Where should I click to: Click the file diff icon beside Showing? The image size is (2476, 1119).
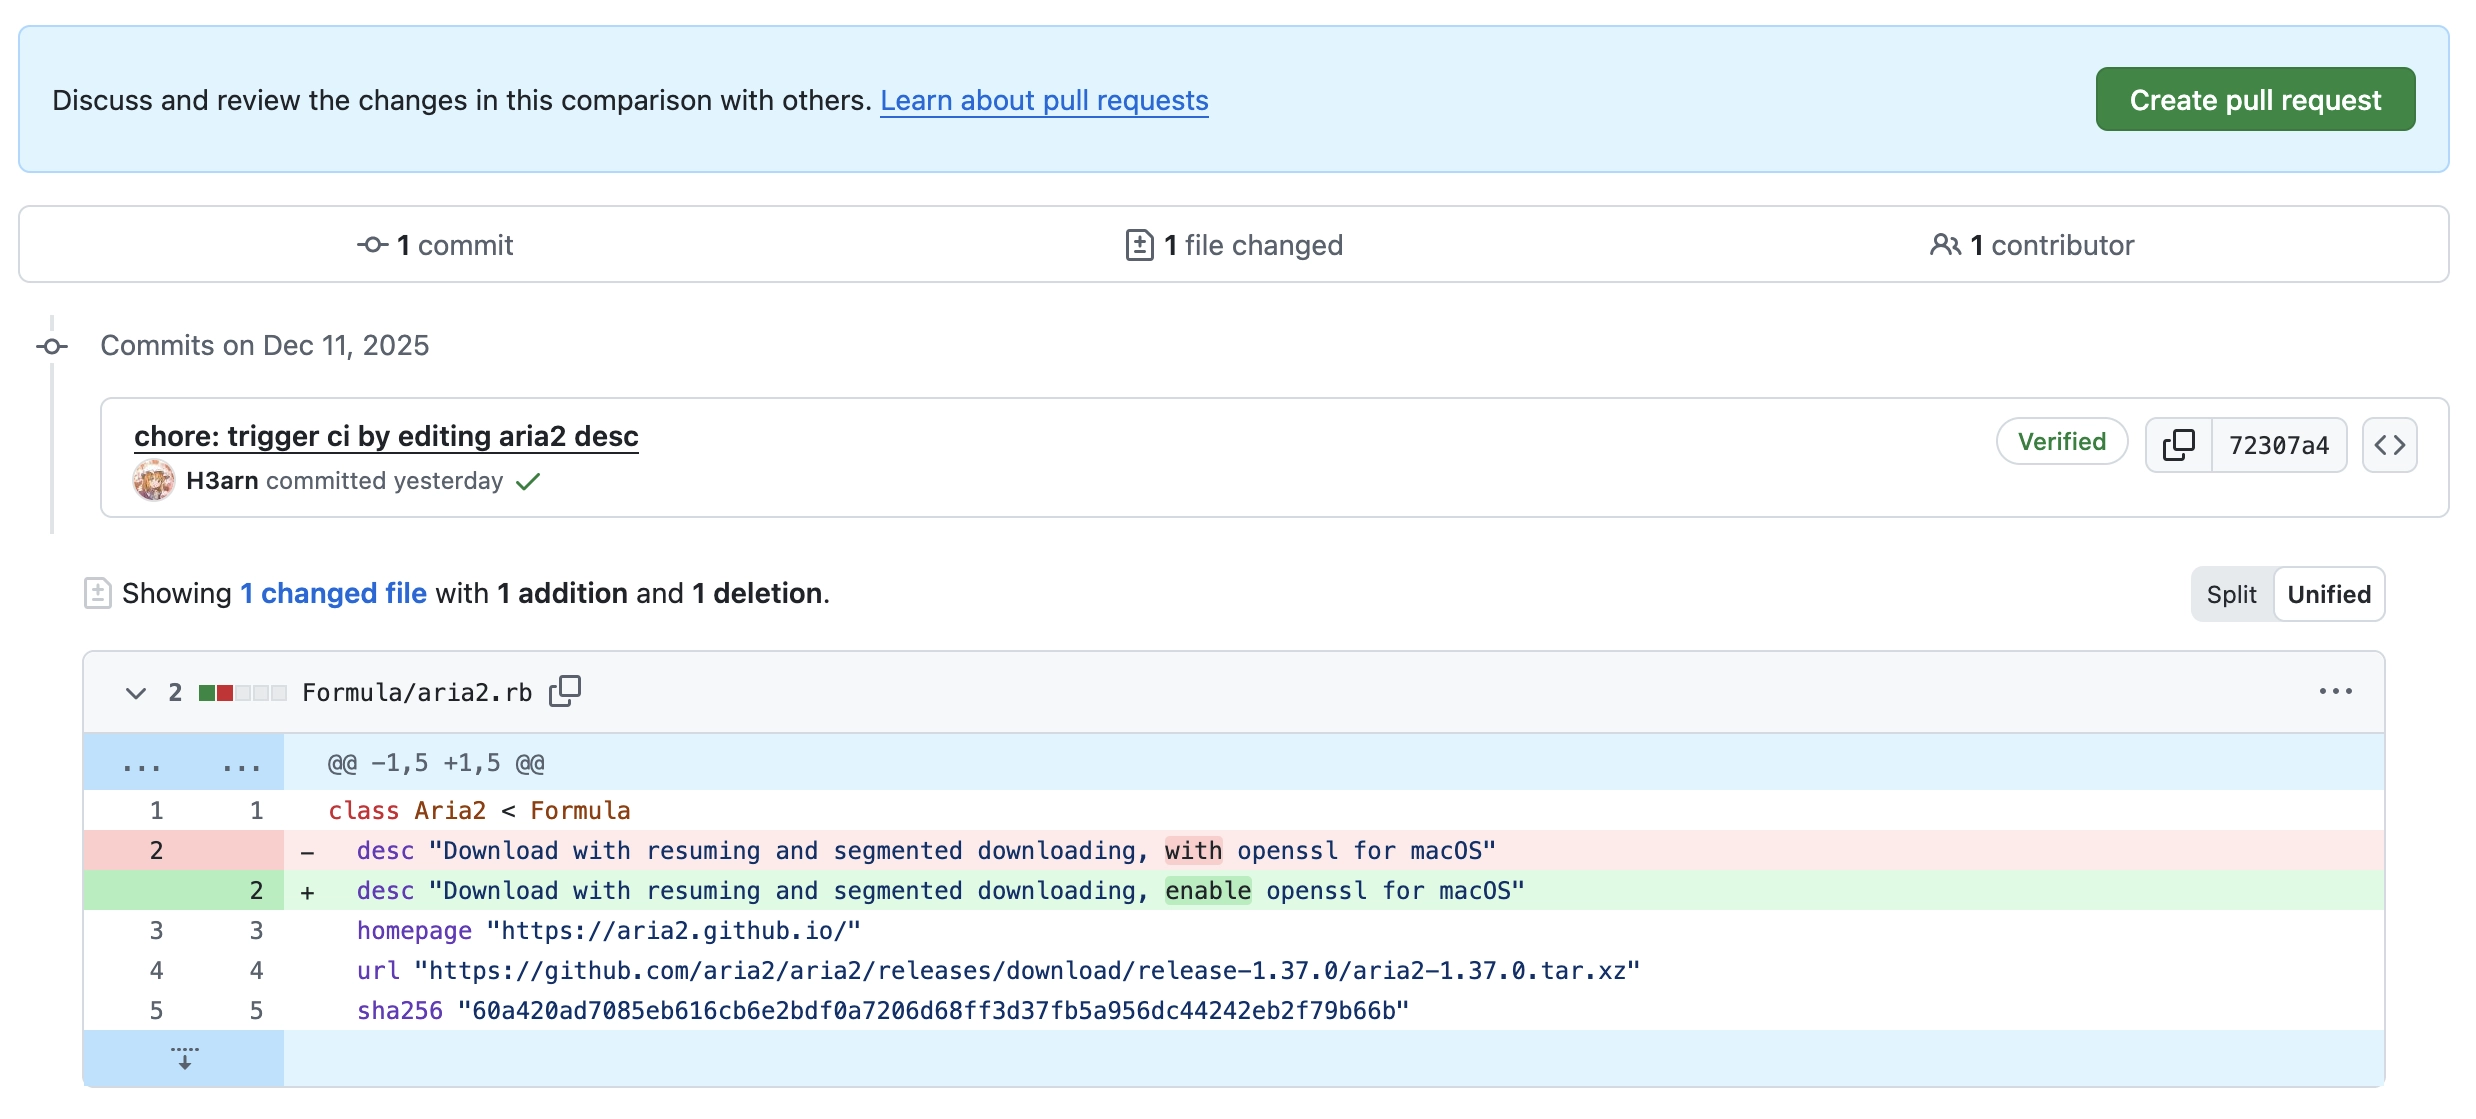click(x=97, y=593)
